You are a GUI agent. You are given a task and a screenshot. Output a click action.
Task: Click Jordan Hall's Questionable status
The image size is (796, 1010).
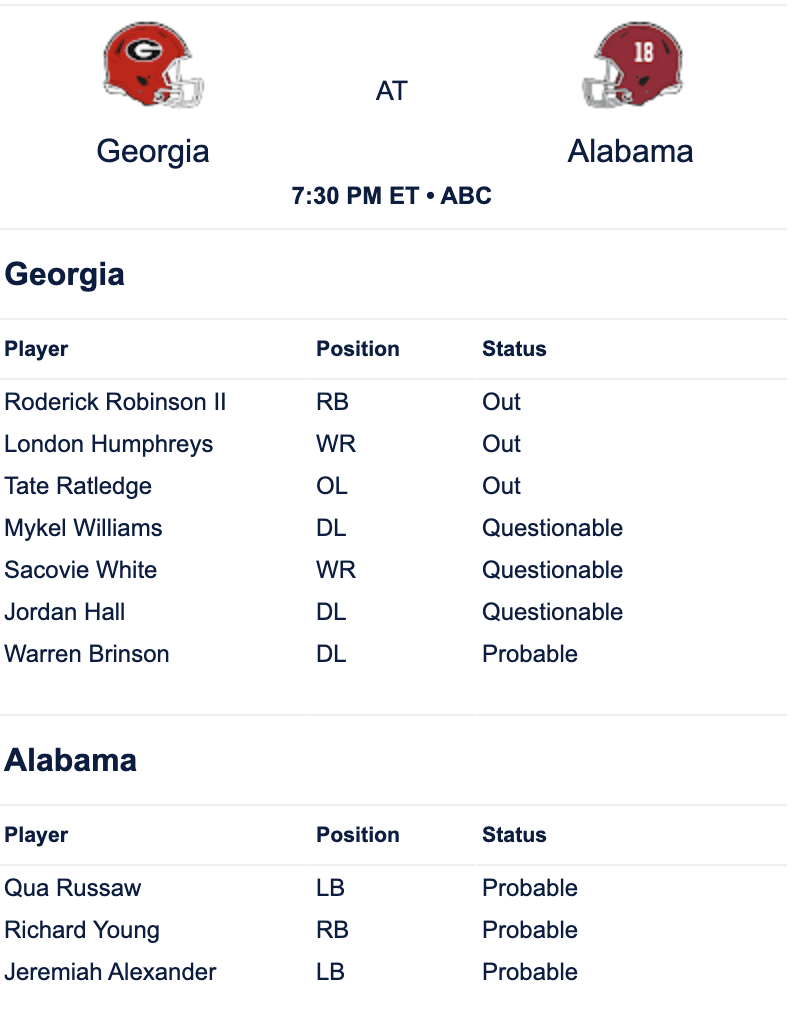tap(553, 612)
